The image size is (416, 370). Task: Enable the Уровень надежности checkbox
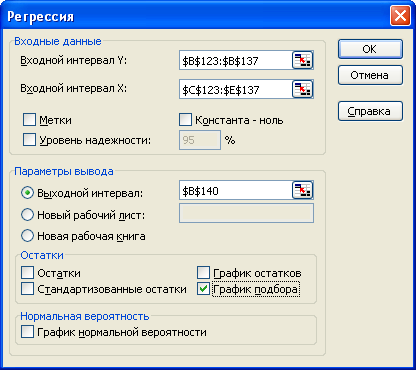point(29,140)
